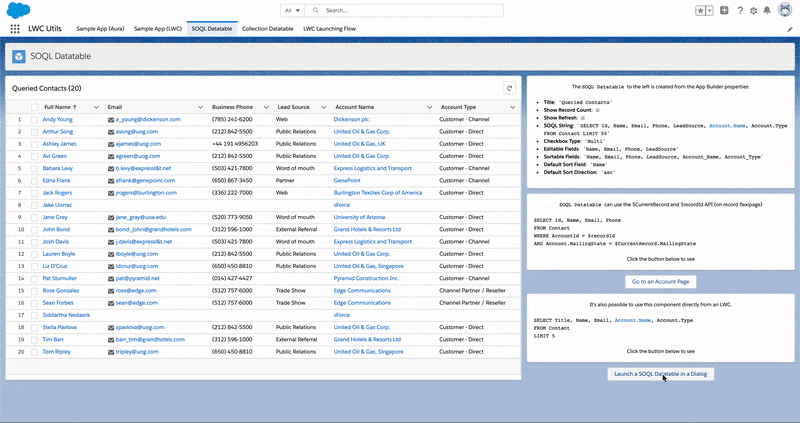Click Launch a SOQL Datatable in a Dialog
The image size is (800, 423).
click(660, 373)
